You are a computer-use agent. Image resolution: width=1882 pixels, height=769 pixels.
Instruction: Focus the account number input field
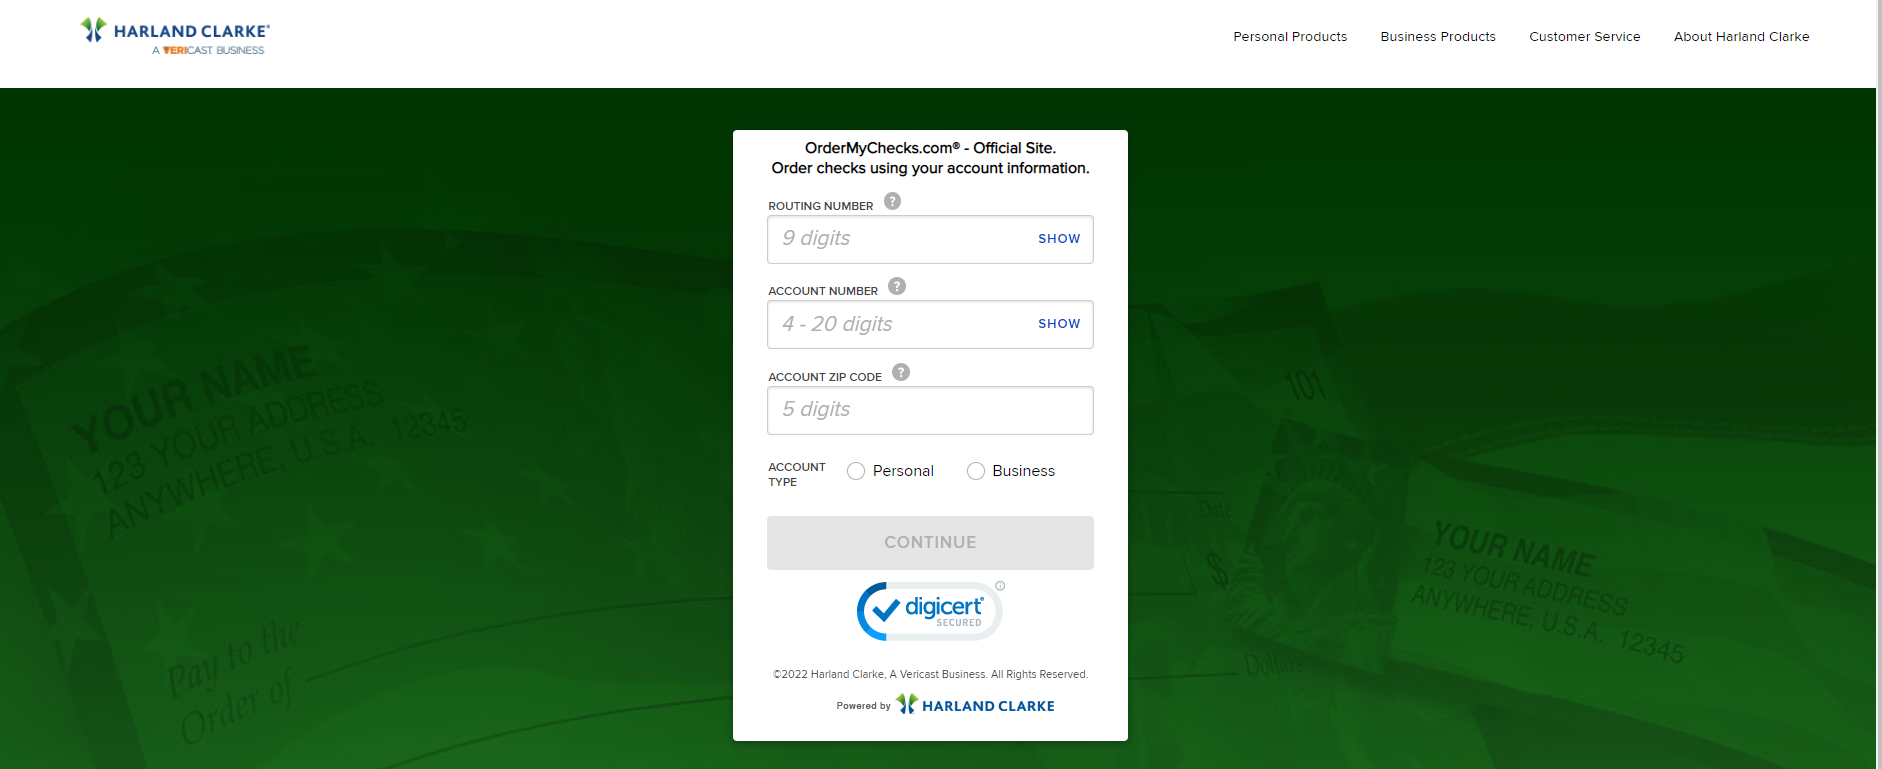900,325
